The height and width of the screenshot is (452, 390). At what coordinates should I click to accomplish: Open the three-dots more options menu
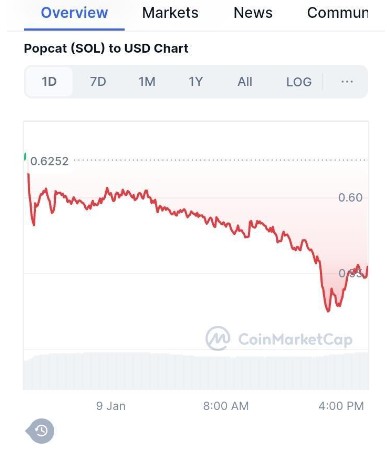tap(347, 82)
